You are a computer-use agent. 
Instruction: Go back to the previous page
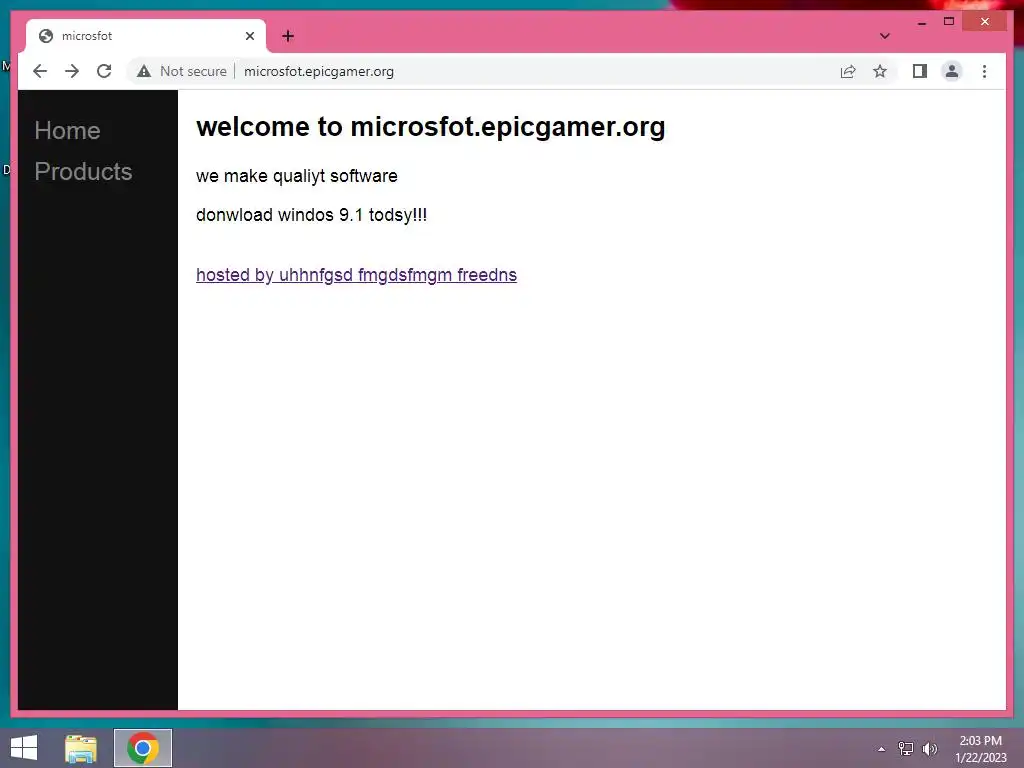click(40, 71)
